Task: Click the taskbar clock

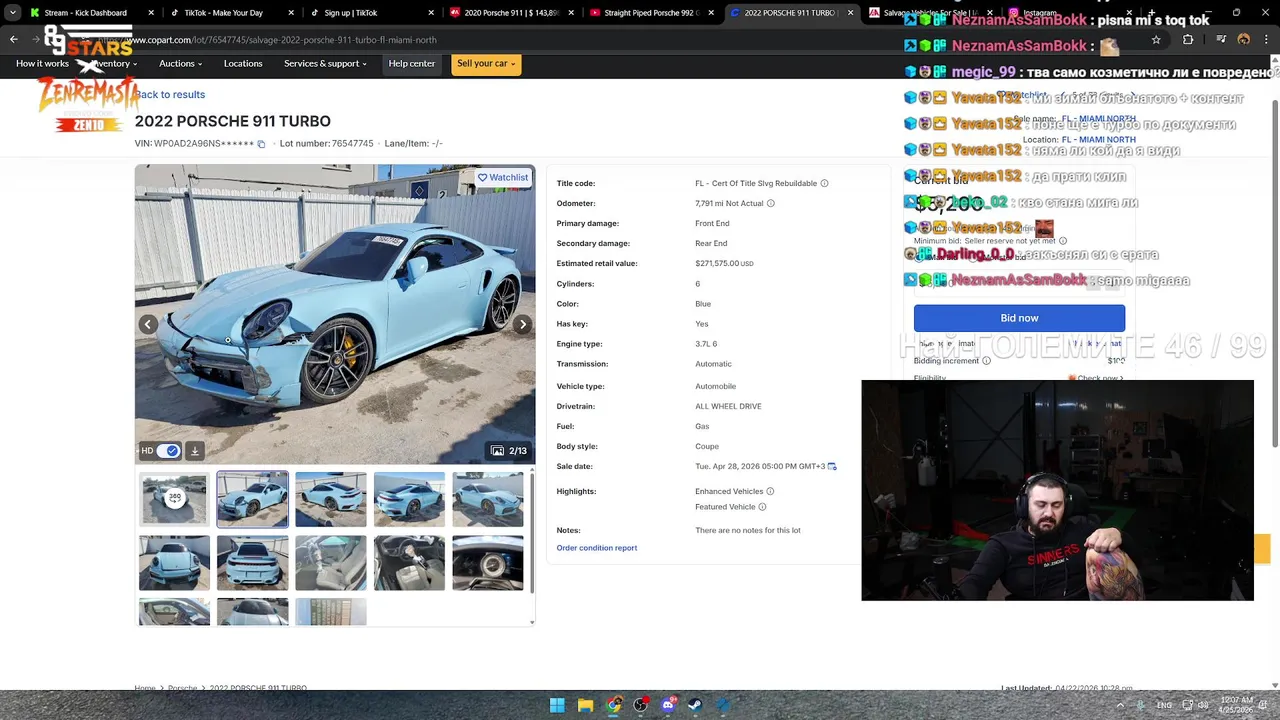Action: coord(1237,705)
